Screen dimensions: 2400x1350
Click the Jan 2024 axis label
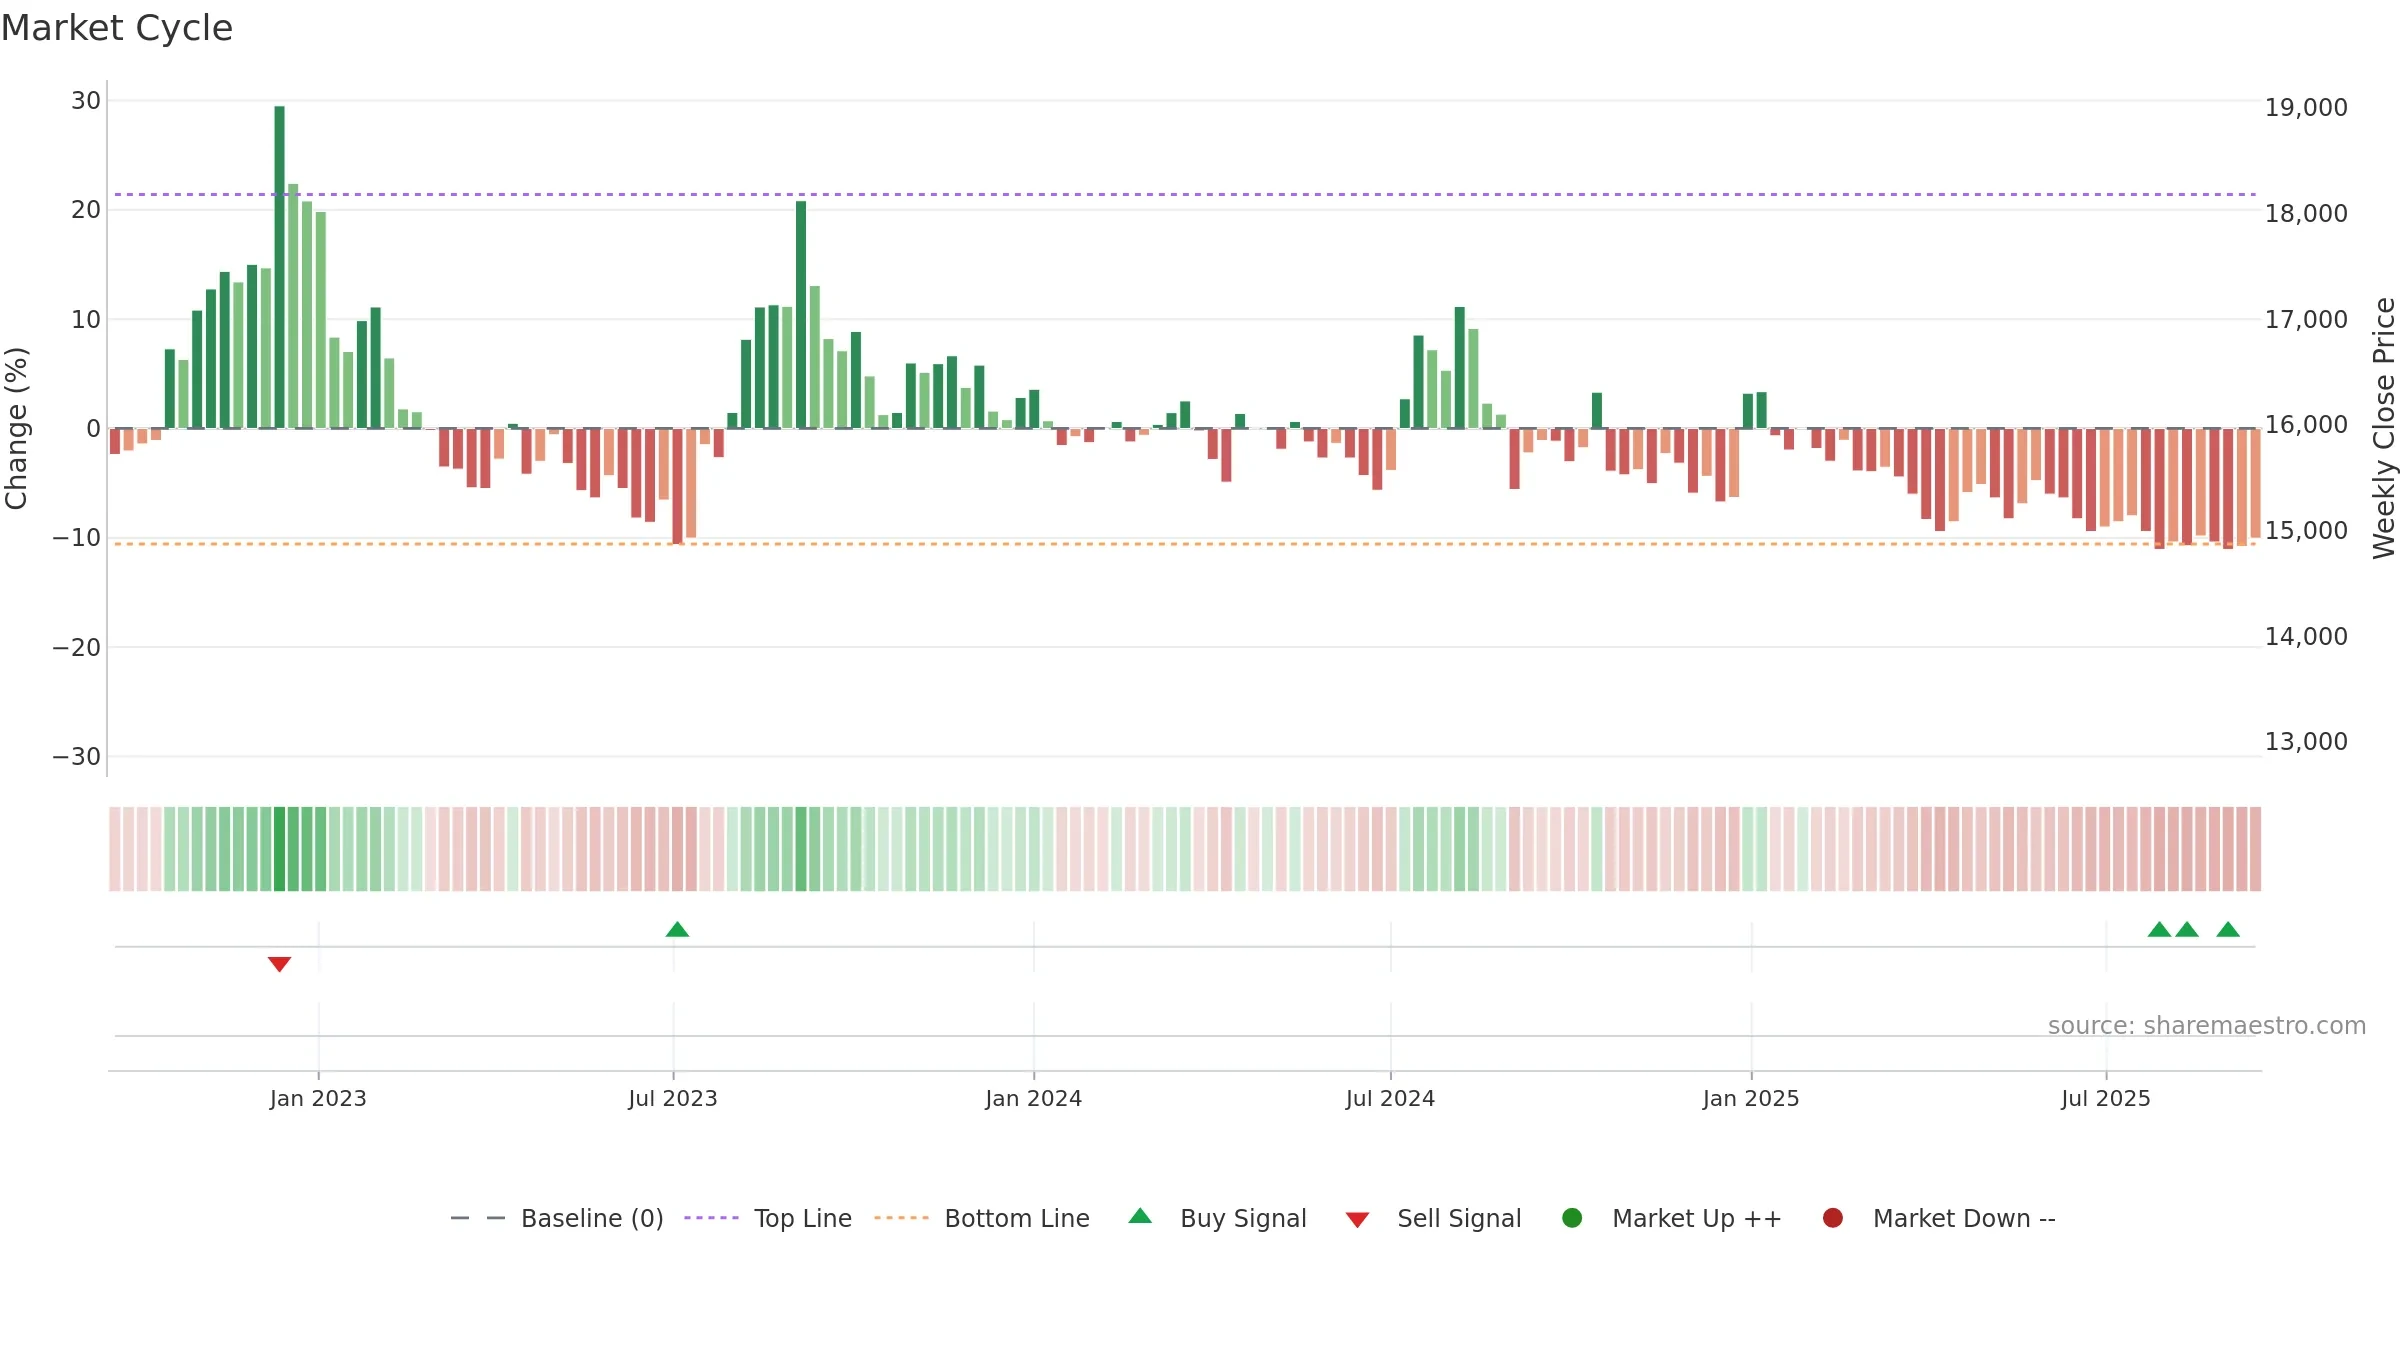[1034, 1098]
